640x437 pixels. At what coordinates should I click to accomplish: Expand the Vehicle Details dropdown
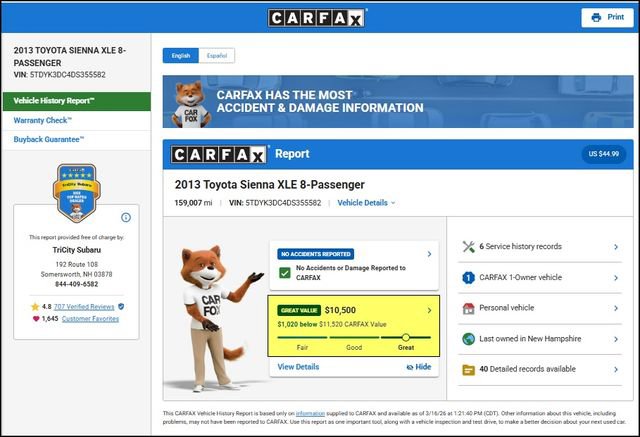tap(366, 203)
